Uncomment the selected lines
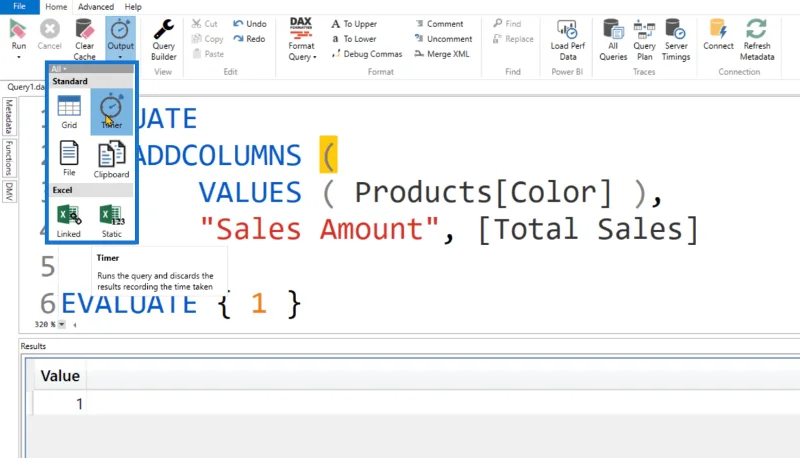The width and height of the screenshot is (800, 458). click(x=443, y=39)
